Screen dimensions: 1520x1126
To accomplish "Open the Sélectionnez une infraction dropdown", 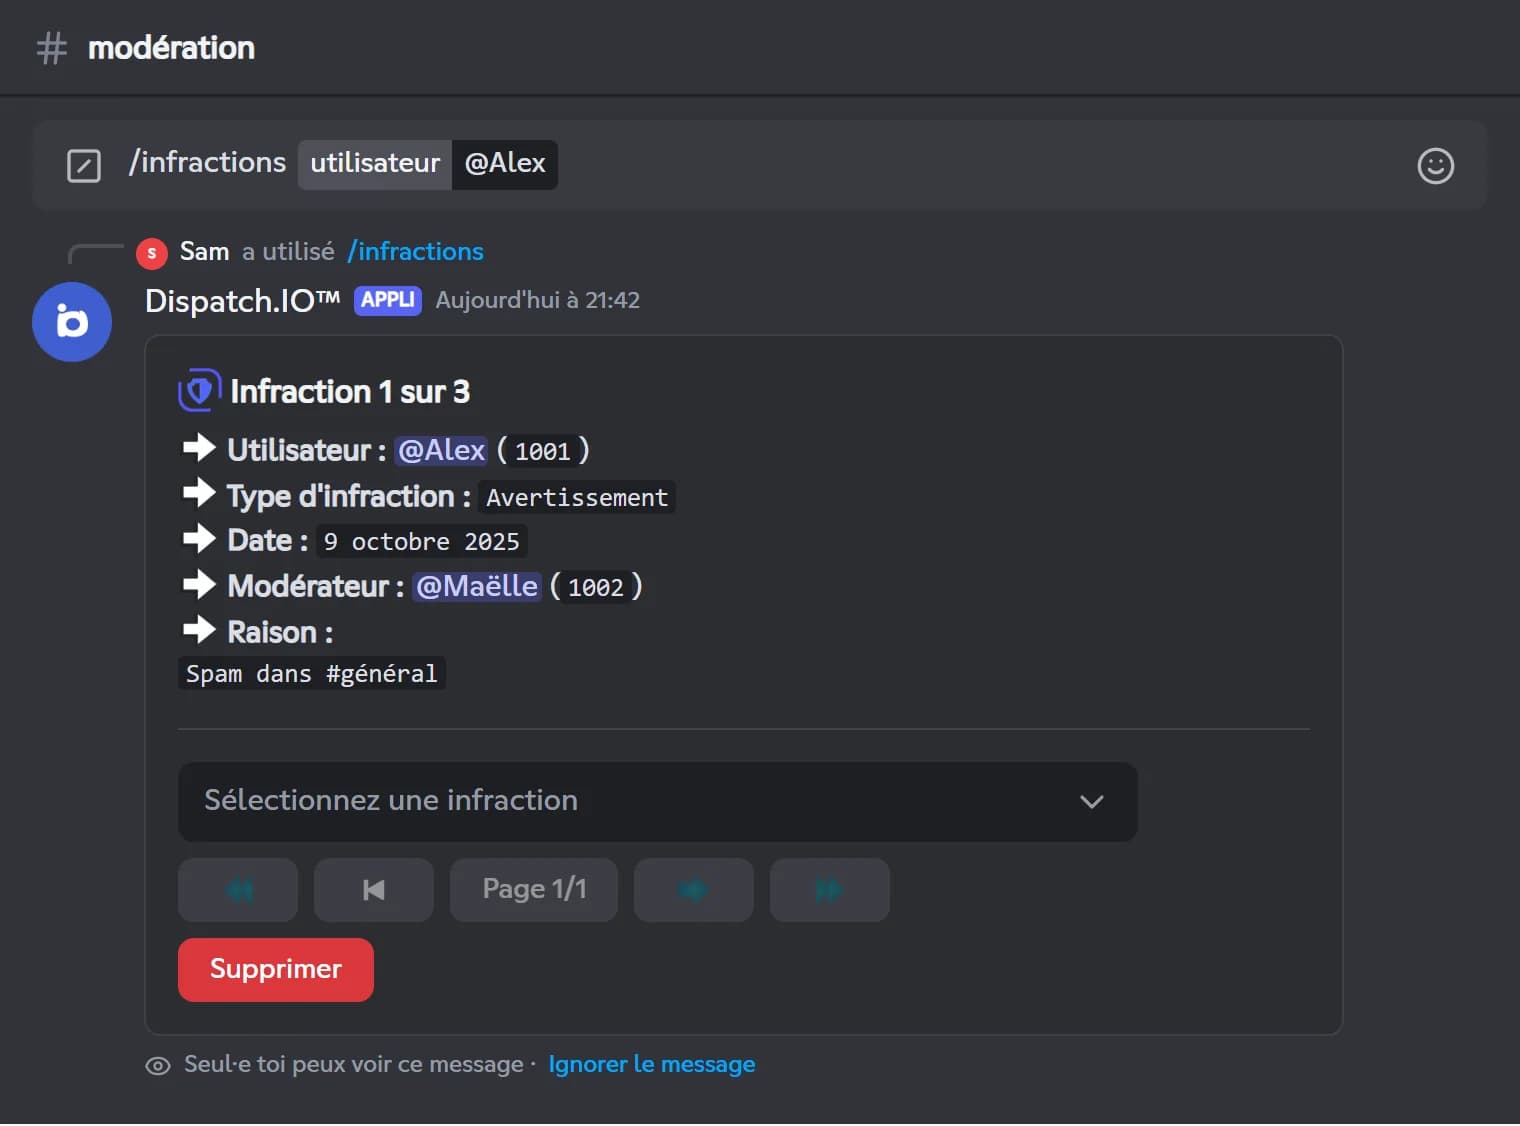I will tap(658, 802).
